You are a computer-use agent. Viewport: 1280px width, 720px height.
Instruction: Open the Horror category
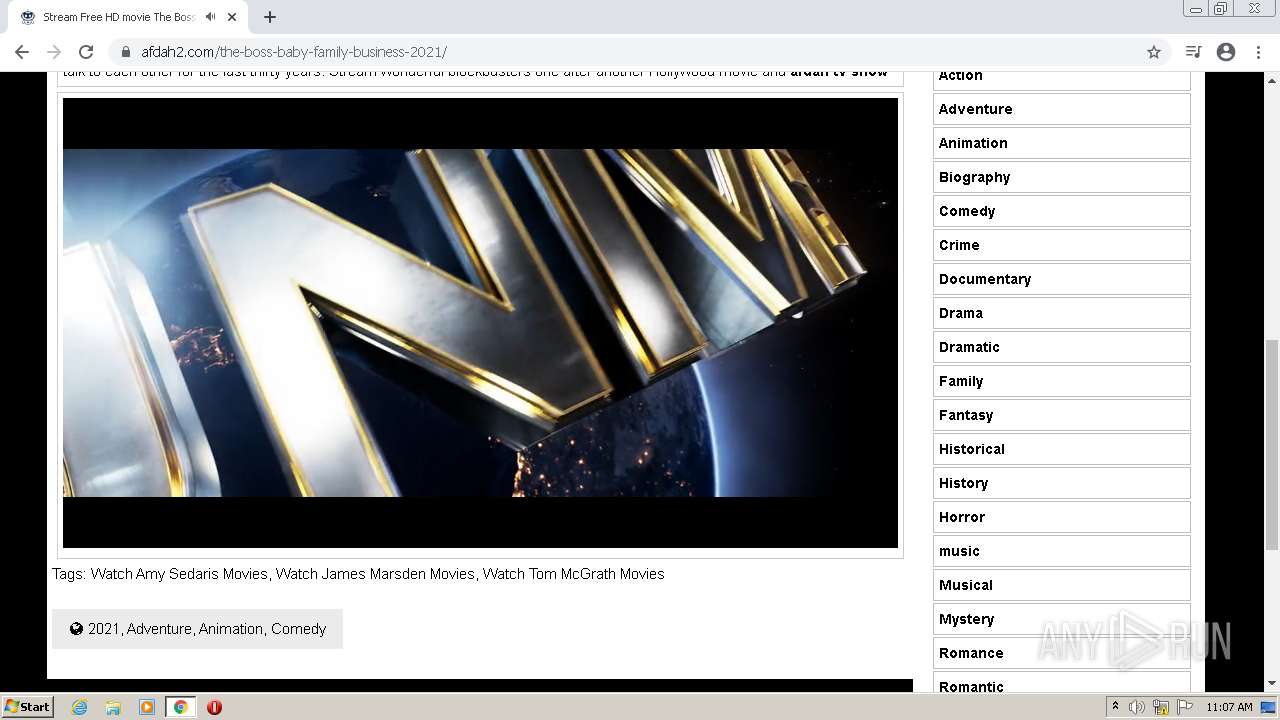point(1061,517)
